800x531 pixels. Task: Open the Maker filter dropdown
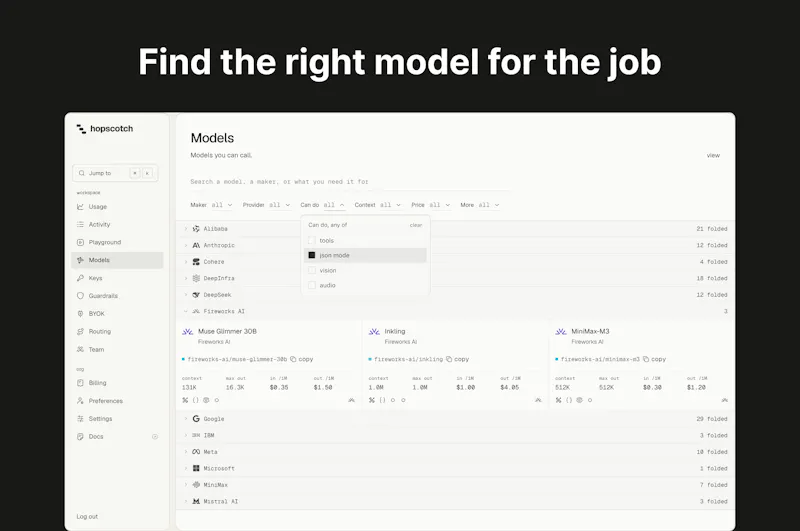[x=211, y=205]
